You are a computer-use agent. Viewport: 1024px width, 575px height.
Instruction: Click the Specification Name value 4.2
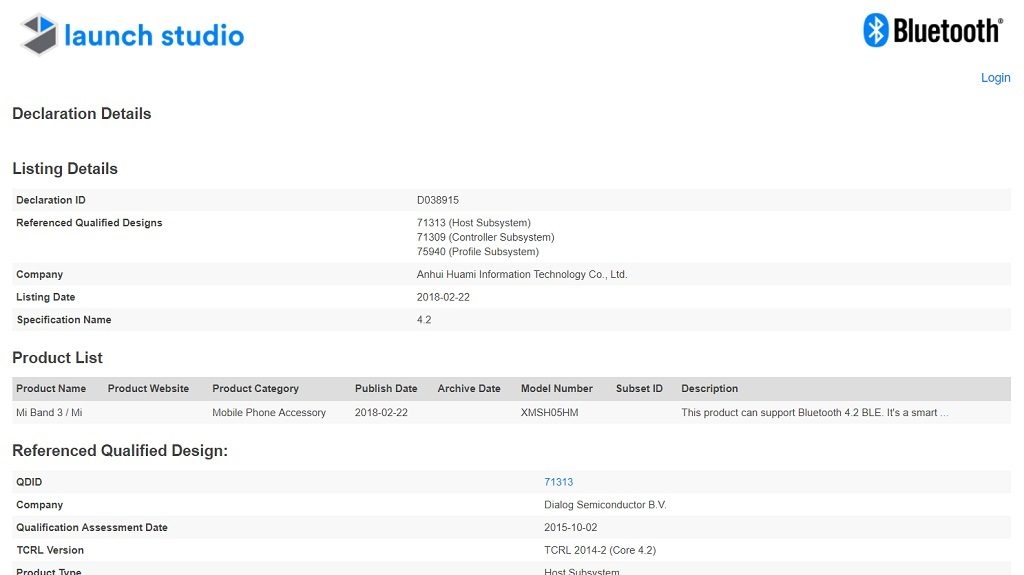[424, 320]
